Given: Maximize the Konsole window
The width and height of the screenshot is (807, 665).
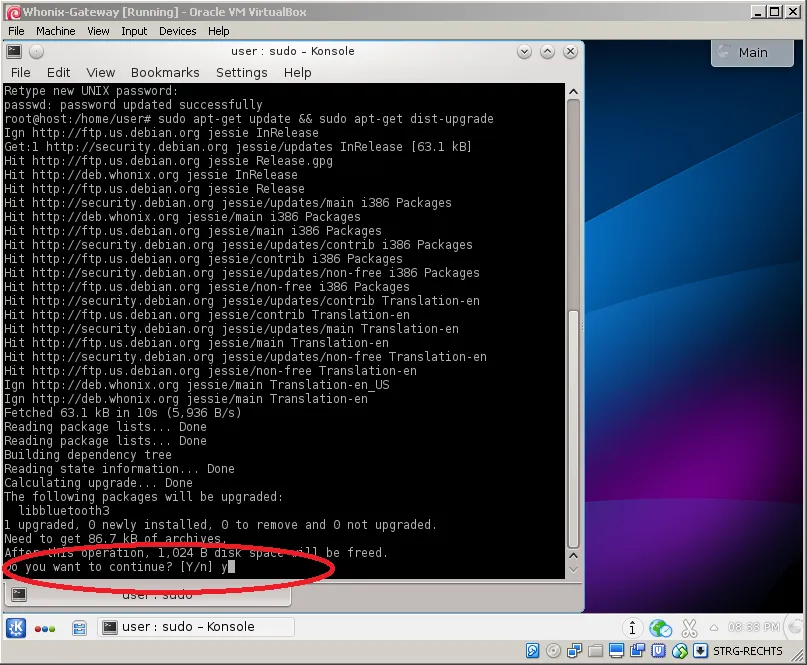Looking at the screenshot, I should 547,51.
